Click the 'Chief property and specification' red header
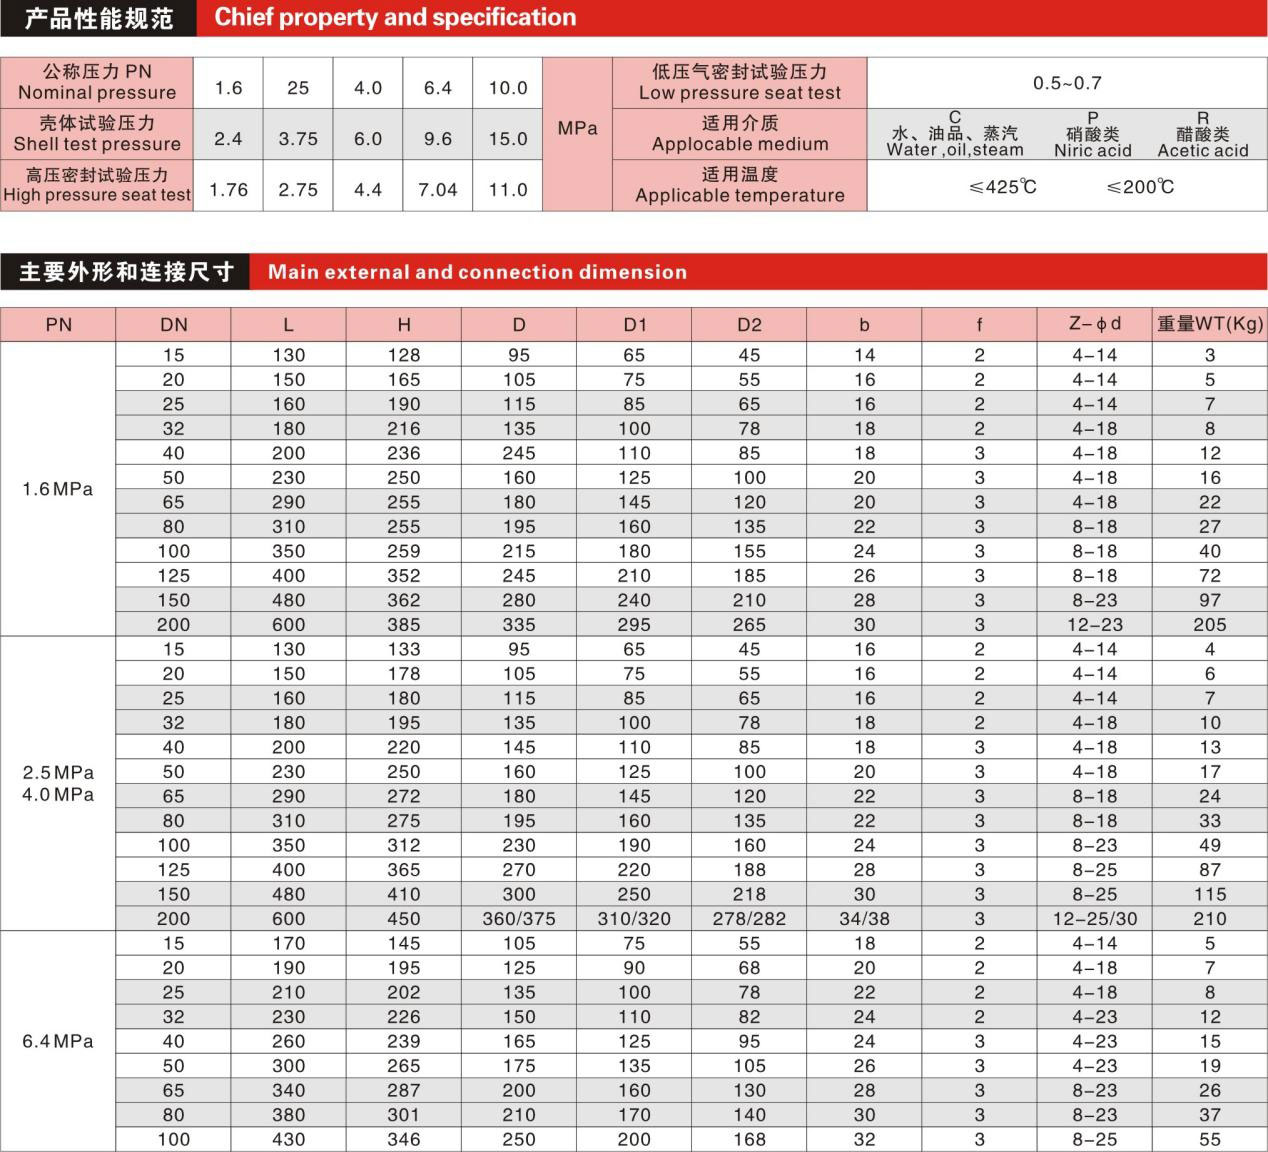 coord(395,18)
